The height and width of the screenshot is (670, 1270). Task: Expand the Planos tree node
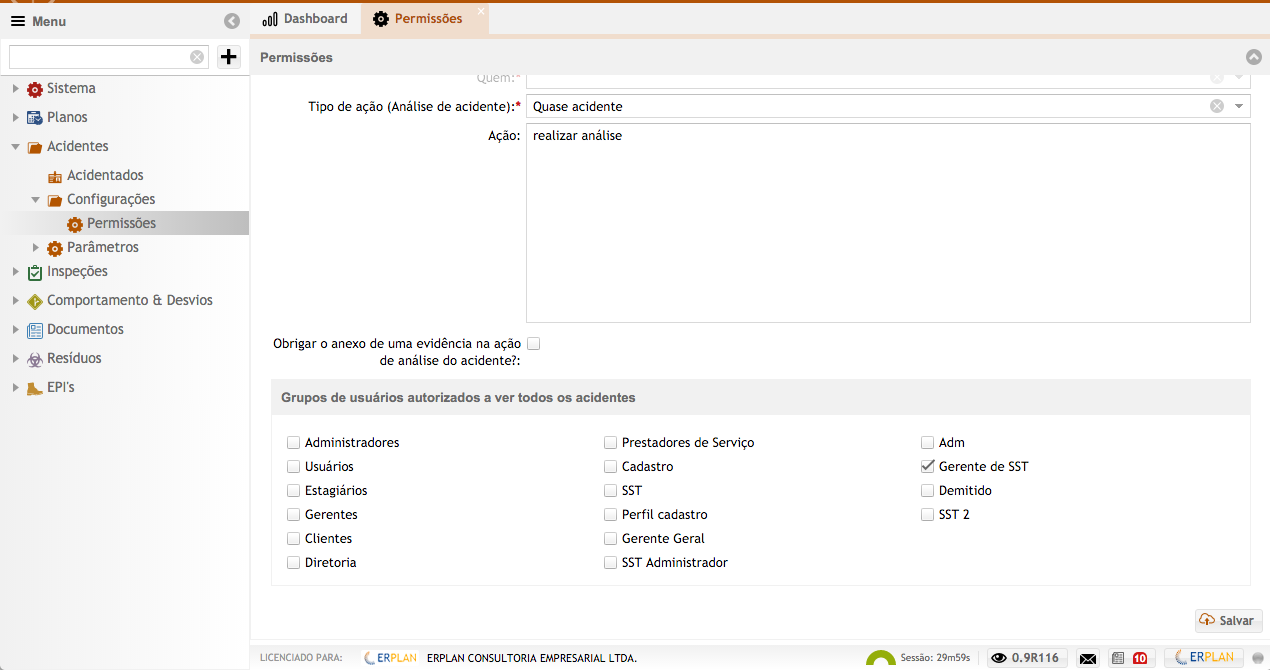pos(15,118)
